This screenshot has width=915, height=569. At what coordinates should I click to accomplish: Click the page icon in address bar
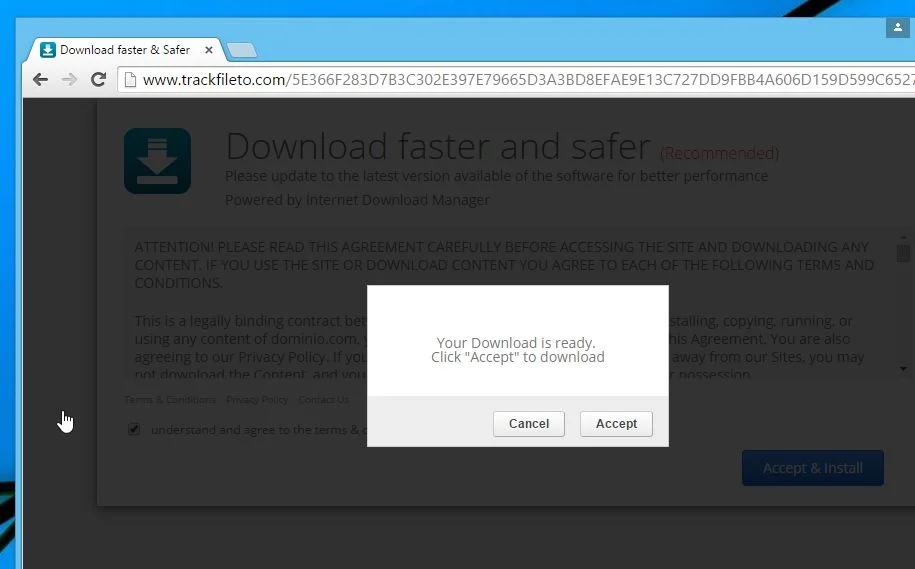coord(131,79)
